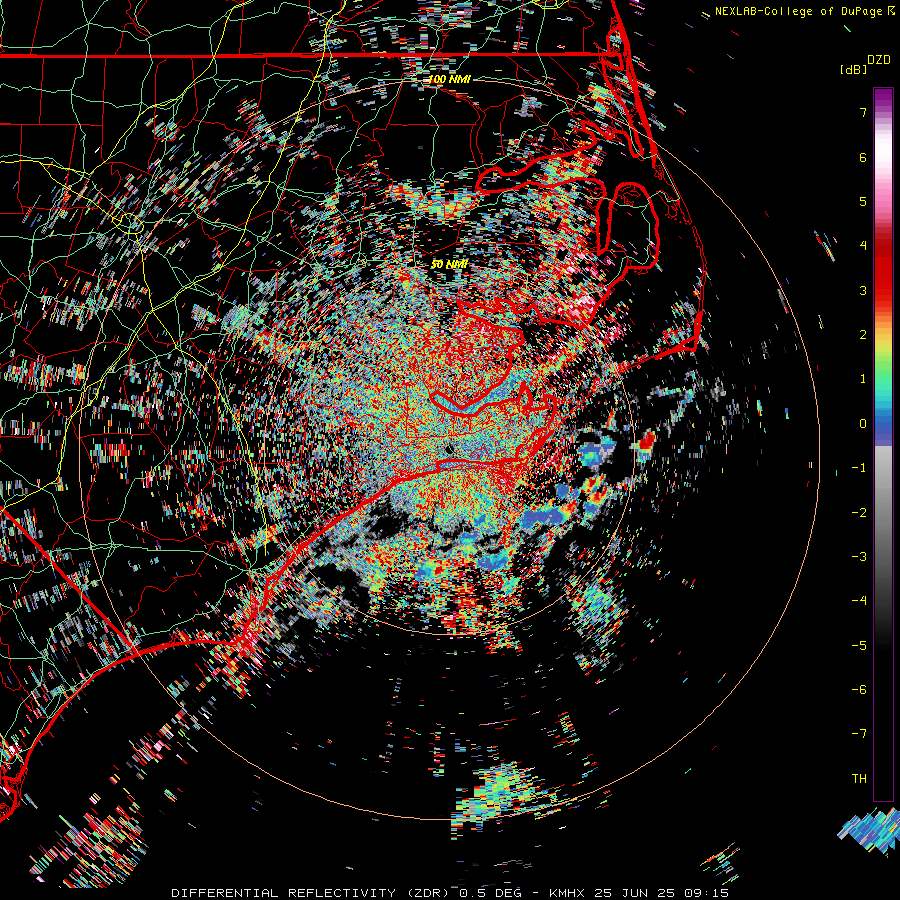The image size is (900, 900).
Task: Click the 0 value on the scale
Action: click(x=863, y=424)
